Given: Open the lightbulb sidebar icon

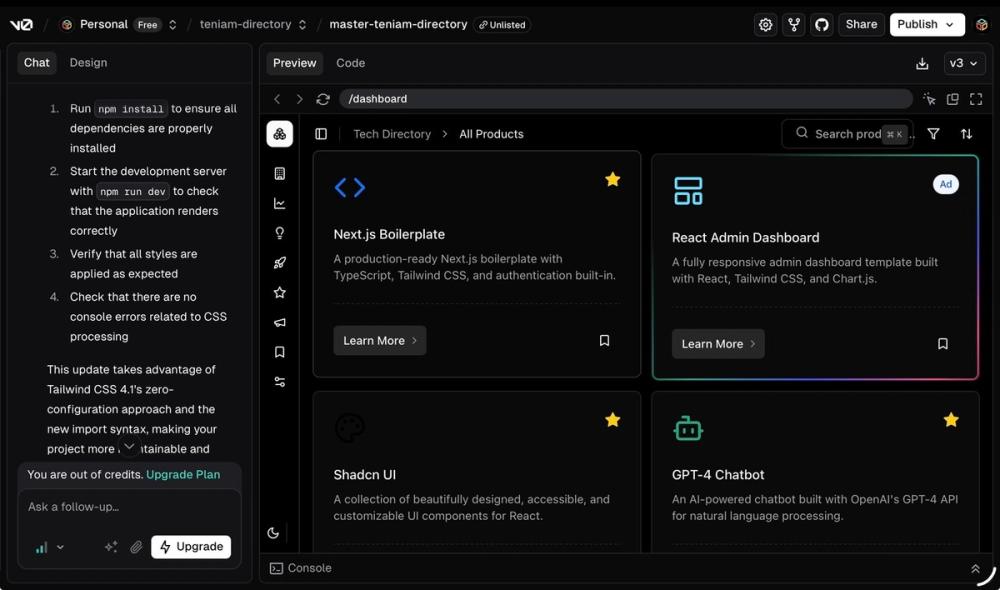Looking at the screenshot, I should [279, 233].
